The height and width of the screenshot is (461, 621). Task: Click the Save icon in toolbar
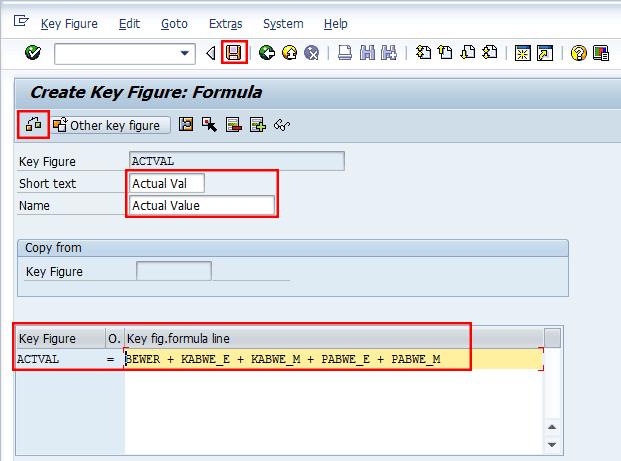[x=235, y=53]
